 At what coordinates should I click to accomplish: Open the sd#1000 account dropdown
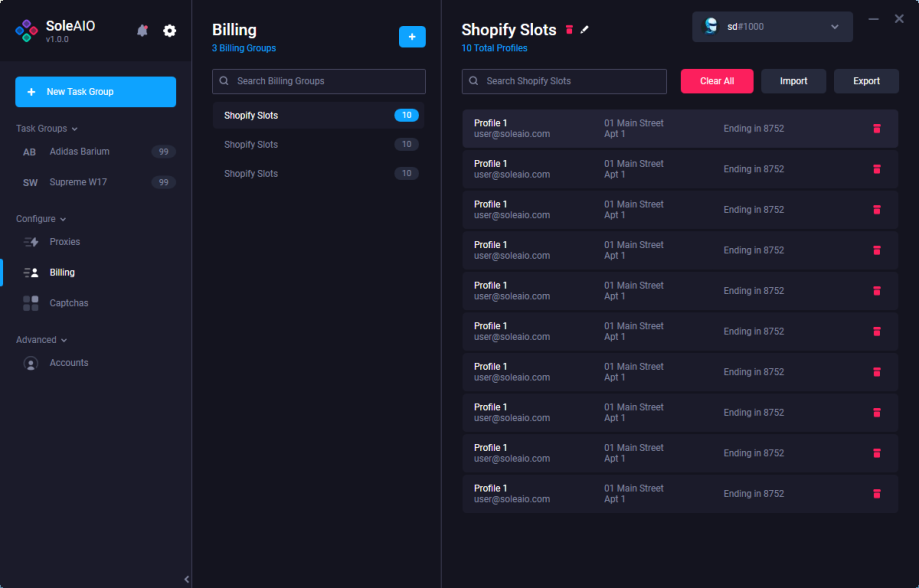(772, 27)
